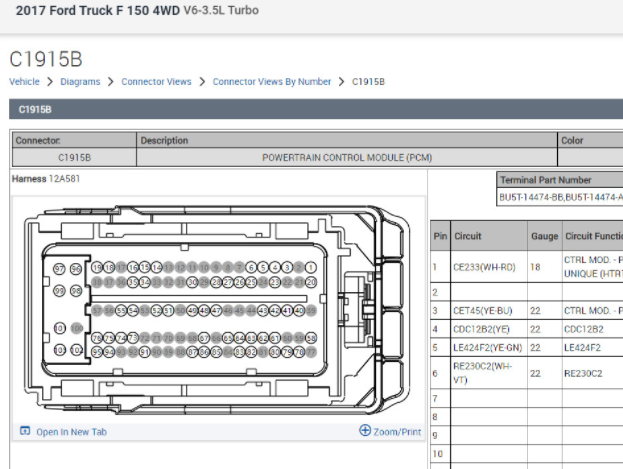Click circuit LE424F2(YE-GN) in Circuit column

488,348
